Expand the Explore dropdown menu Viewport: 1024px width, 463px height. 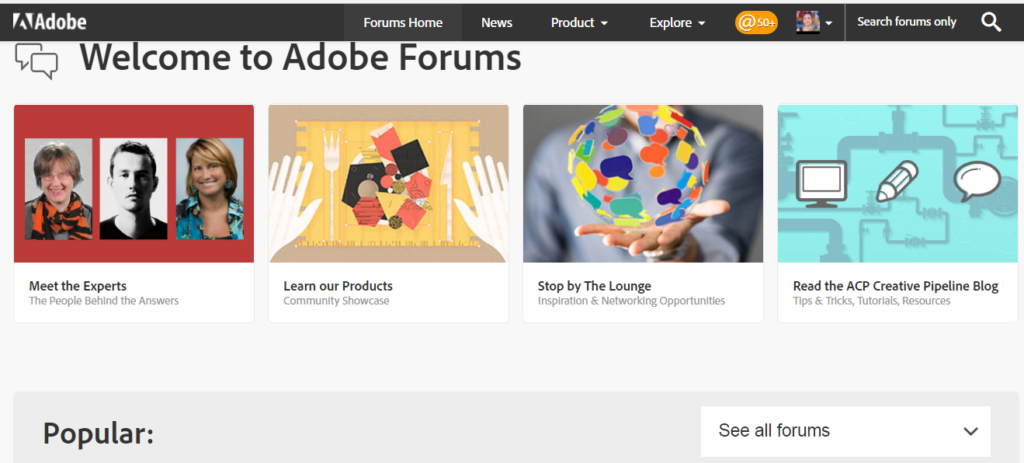click(x=677, y=22)
